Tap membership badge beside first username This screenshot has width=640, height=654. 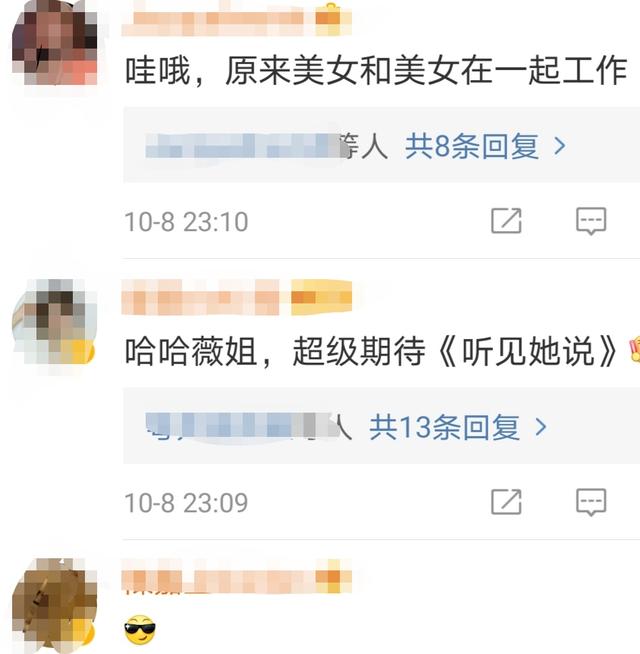coord(333,18)
